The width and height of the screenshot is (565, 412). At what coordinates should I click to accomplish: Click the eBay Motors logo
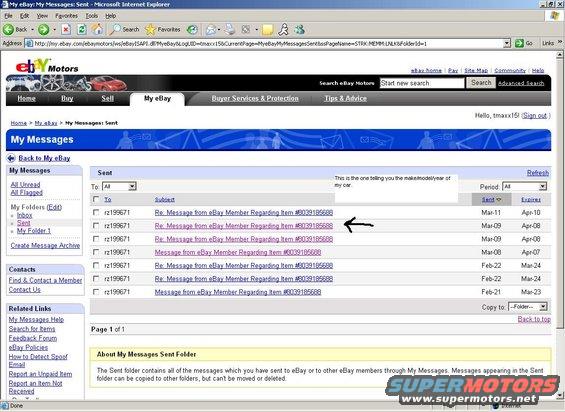(47, 66)
